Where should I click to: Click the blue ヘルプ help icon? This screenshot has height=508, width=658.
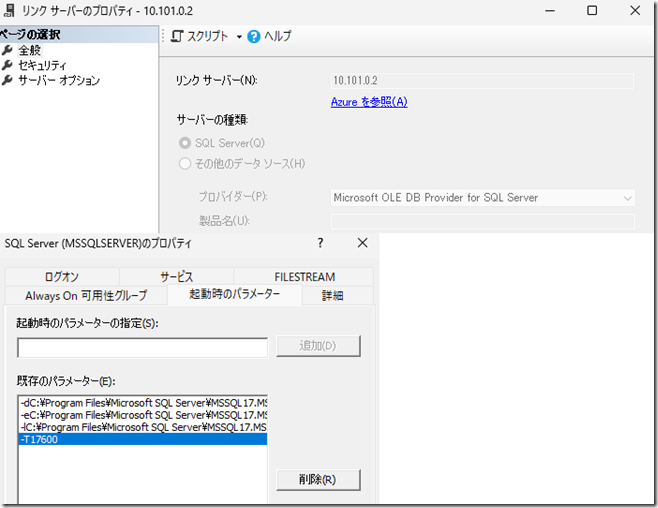(x=254, y=36)
